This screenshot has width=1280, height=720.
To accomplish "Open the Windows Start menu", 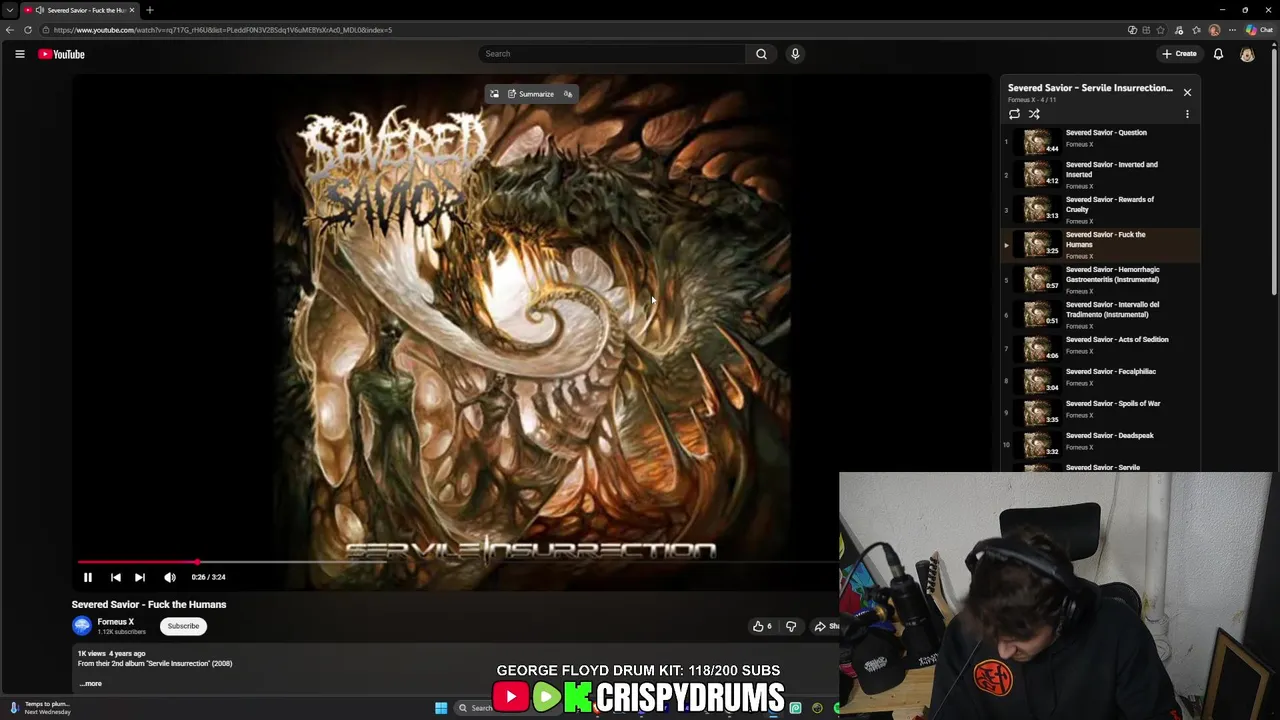I will [x=441, y=708].
